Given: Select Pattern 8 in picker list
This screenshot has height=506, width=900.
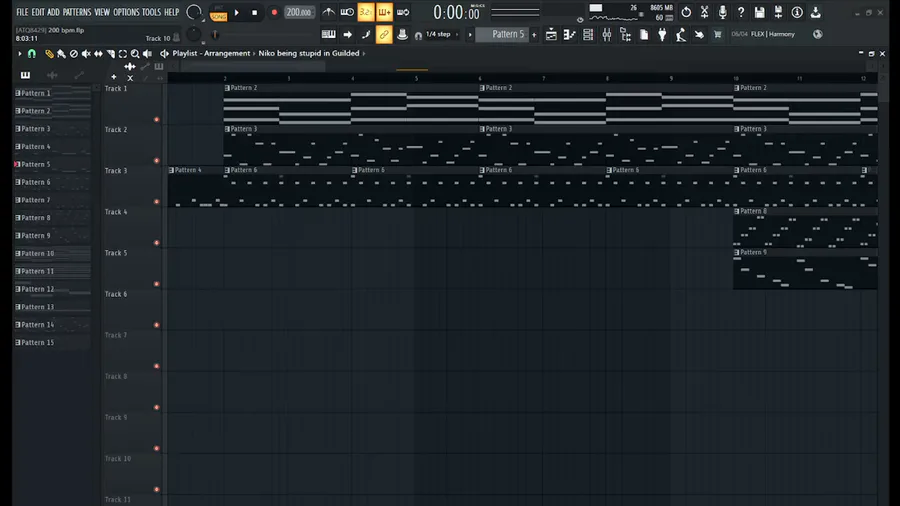Looking at the screenshot, I should tap(52, 218).
